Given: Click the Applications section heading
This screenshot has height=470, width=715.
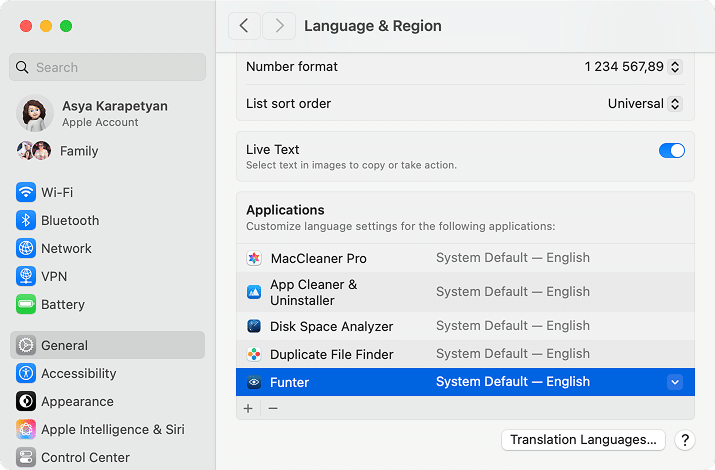Looking at the screenshot, I should (285, 210).
